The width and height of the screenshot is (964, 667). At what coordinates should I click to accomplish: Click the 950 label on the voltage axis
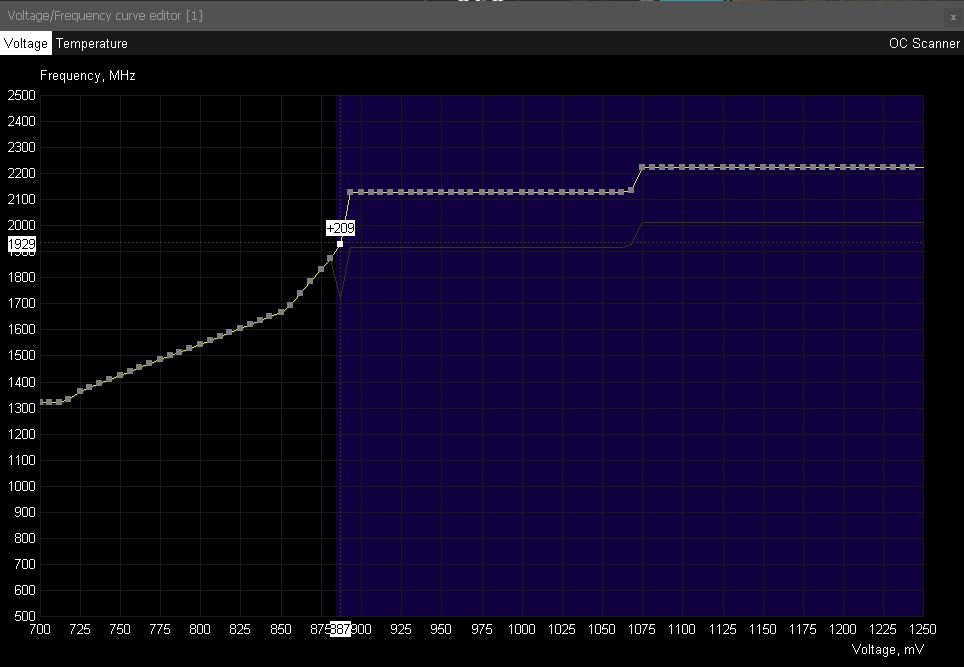click(x=441, y=629)
